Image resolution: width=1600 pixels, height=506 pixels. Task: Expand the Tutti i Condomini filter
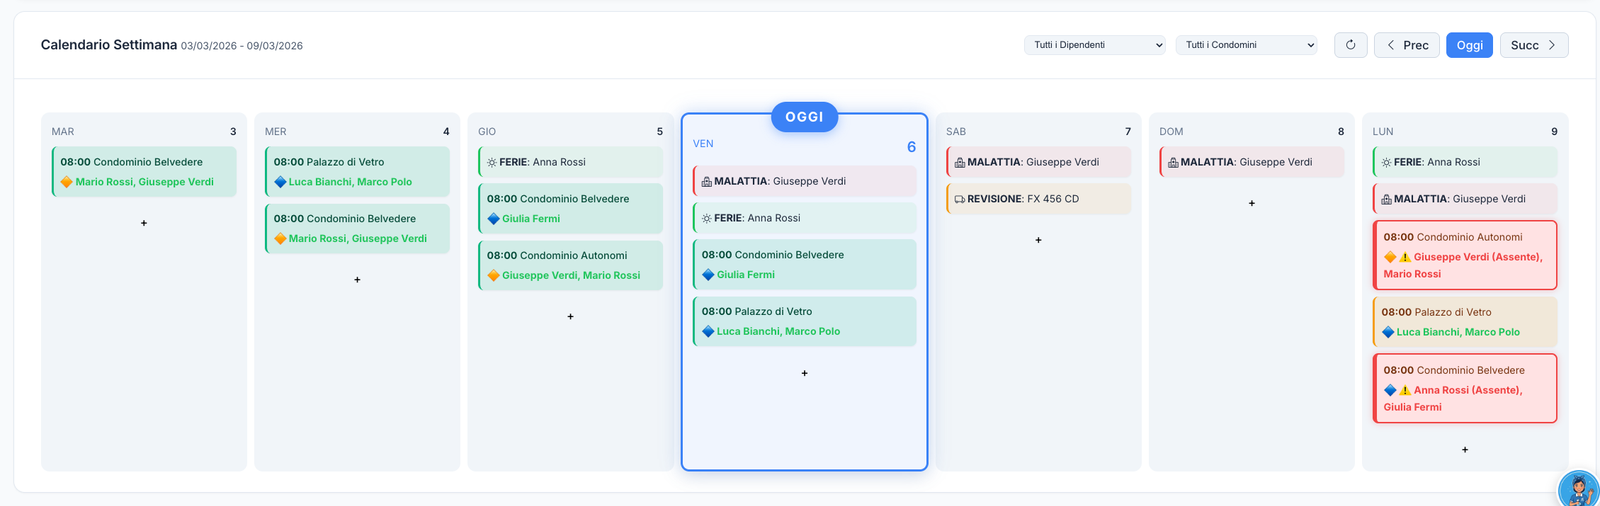[1246, 45]
